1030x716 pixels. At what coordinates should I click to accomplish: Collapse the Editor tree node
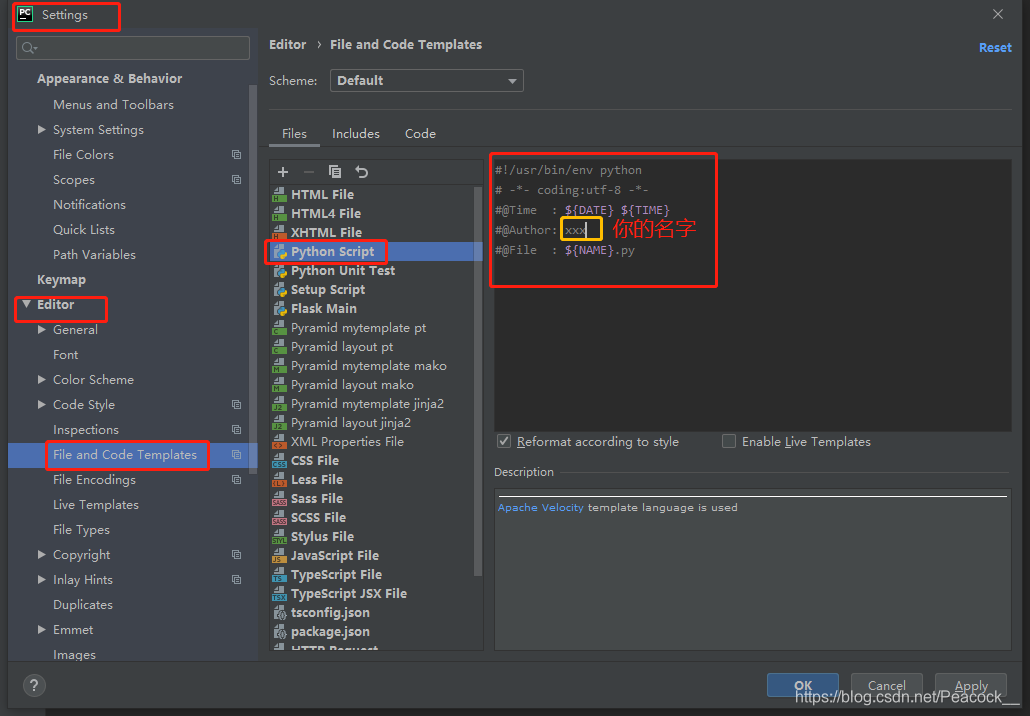point(26,304)
